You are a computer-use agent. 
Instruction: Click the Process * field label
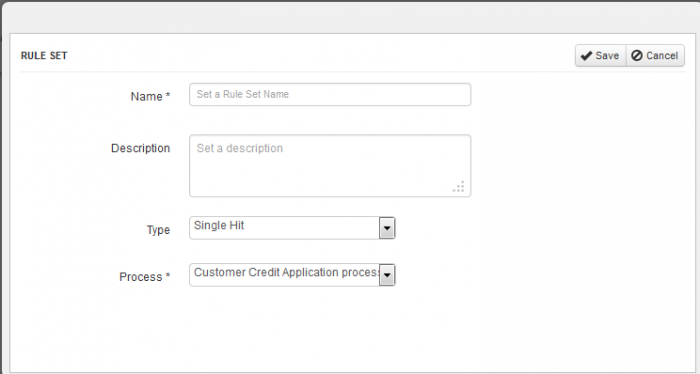point(144,277)
